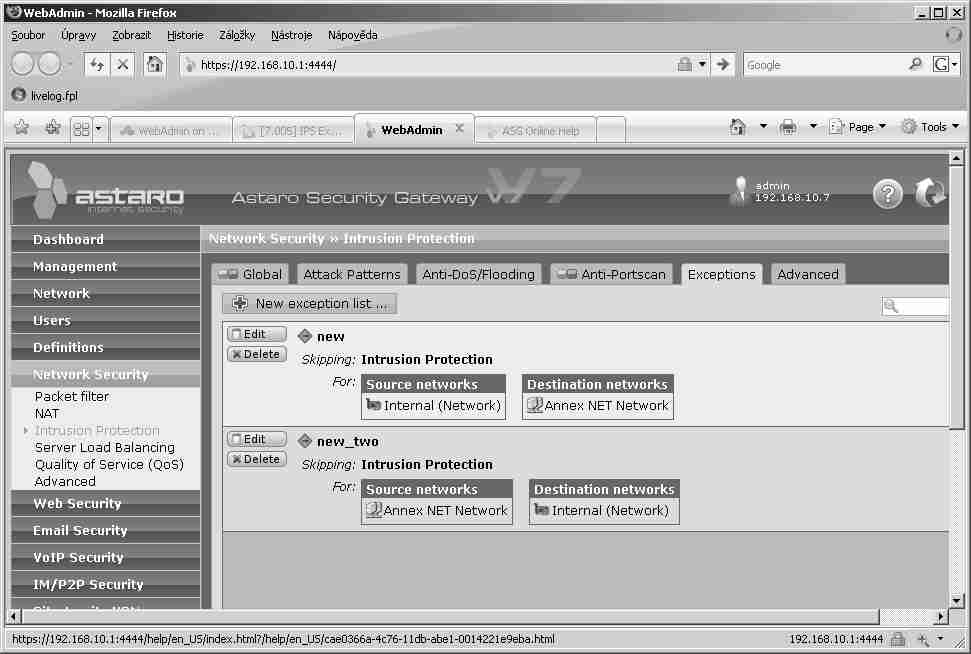Viewport: 971px width, 654px height.
Task: Click the Favorites star icon
Action: (x=22, y=128)
